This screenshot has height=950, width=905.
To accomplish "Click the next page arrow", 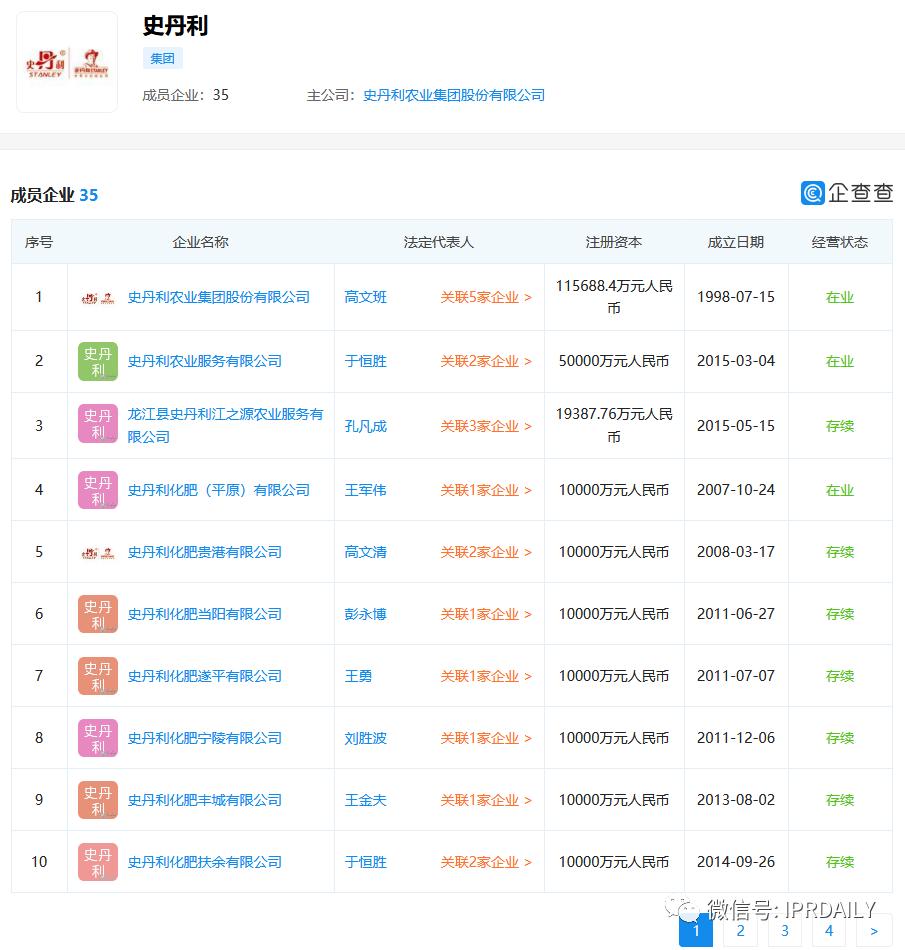I will click(873, 930).
